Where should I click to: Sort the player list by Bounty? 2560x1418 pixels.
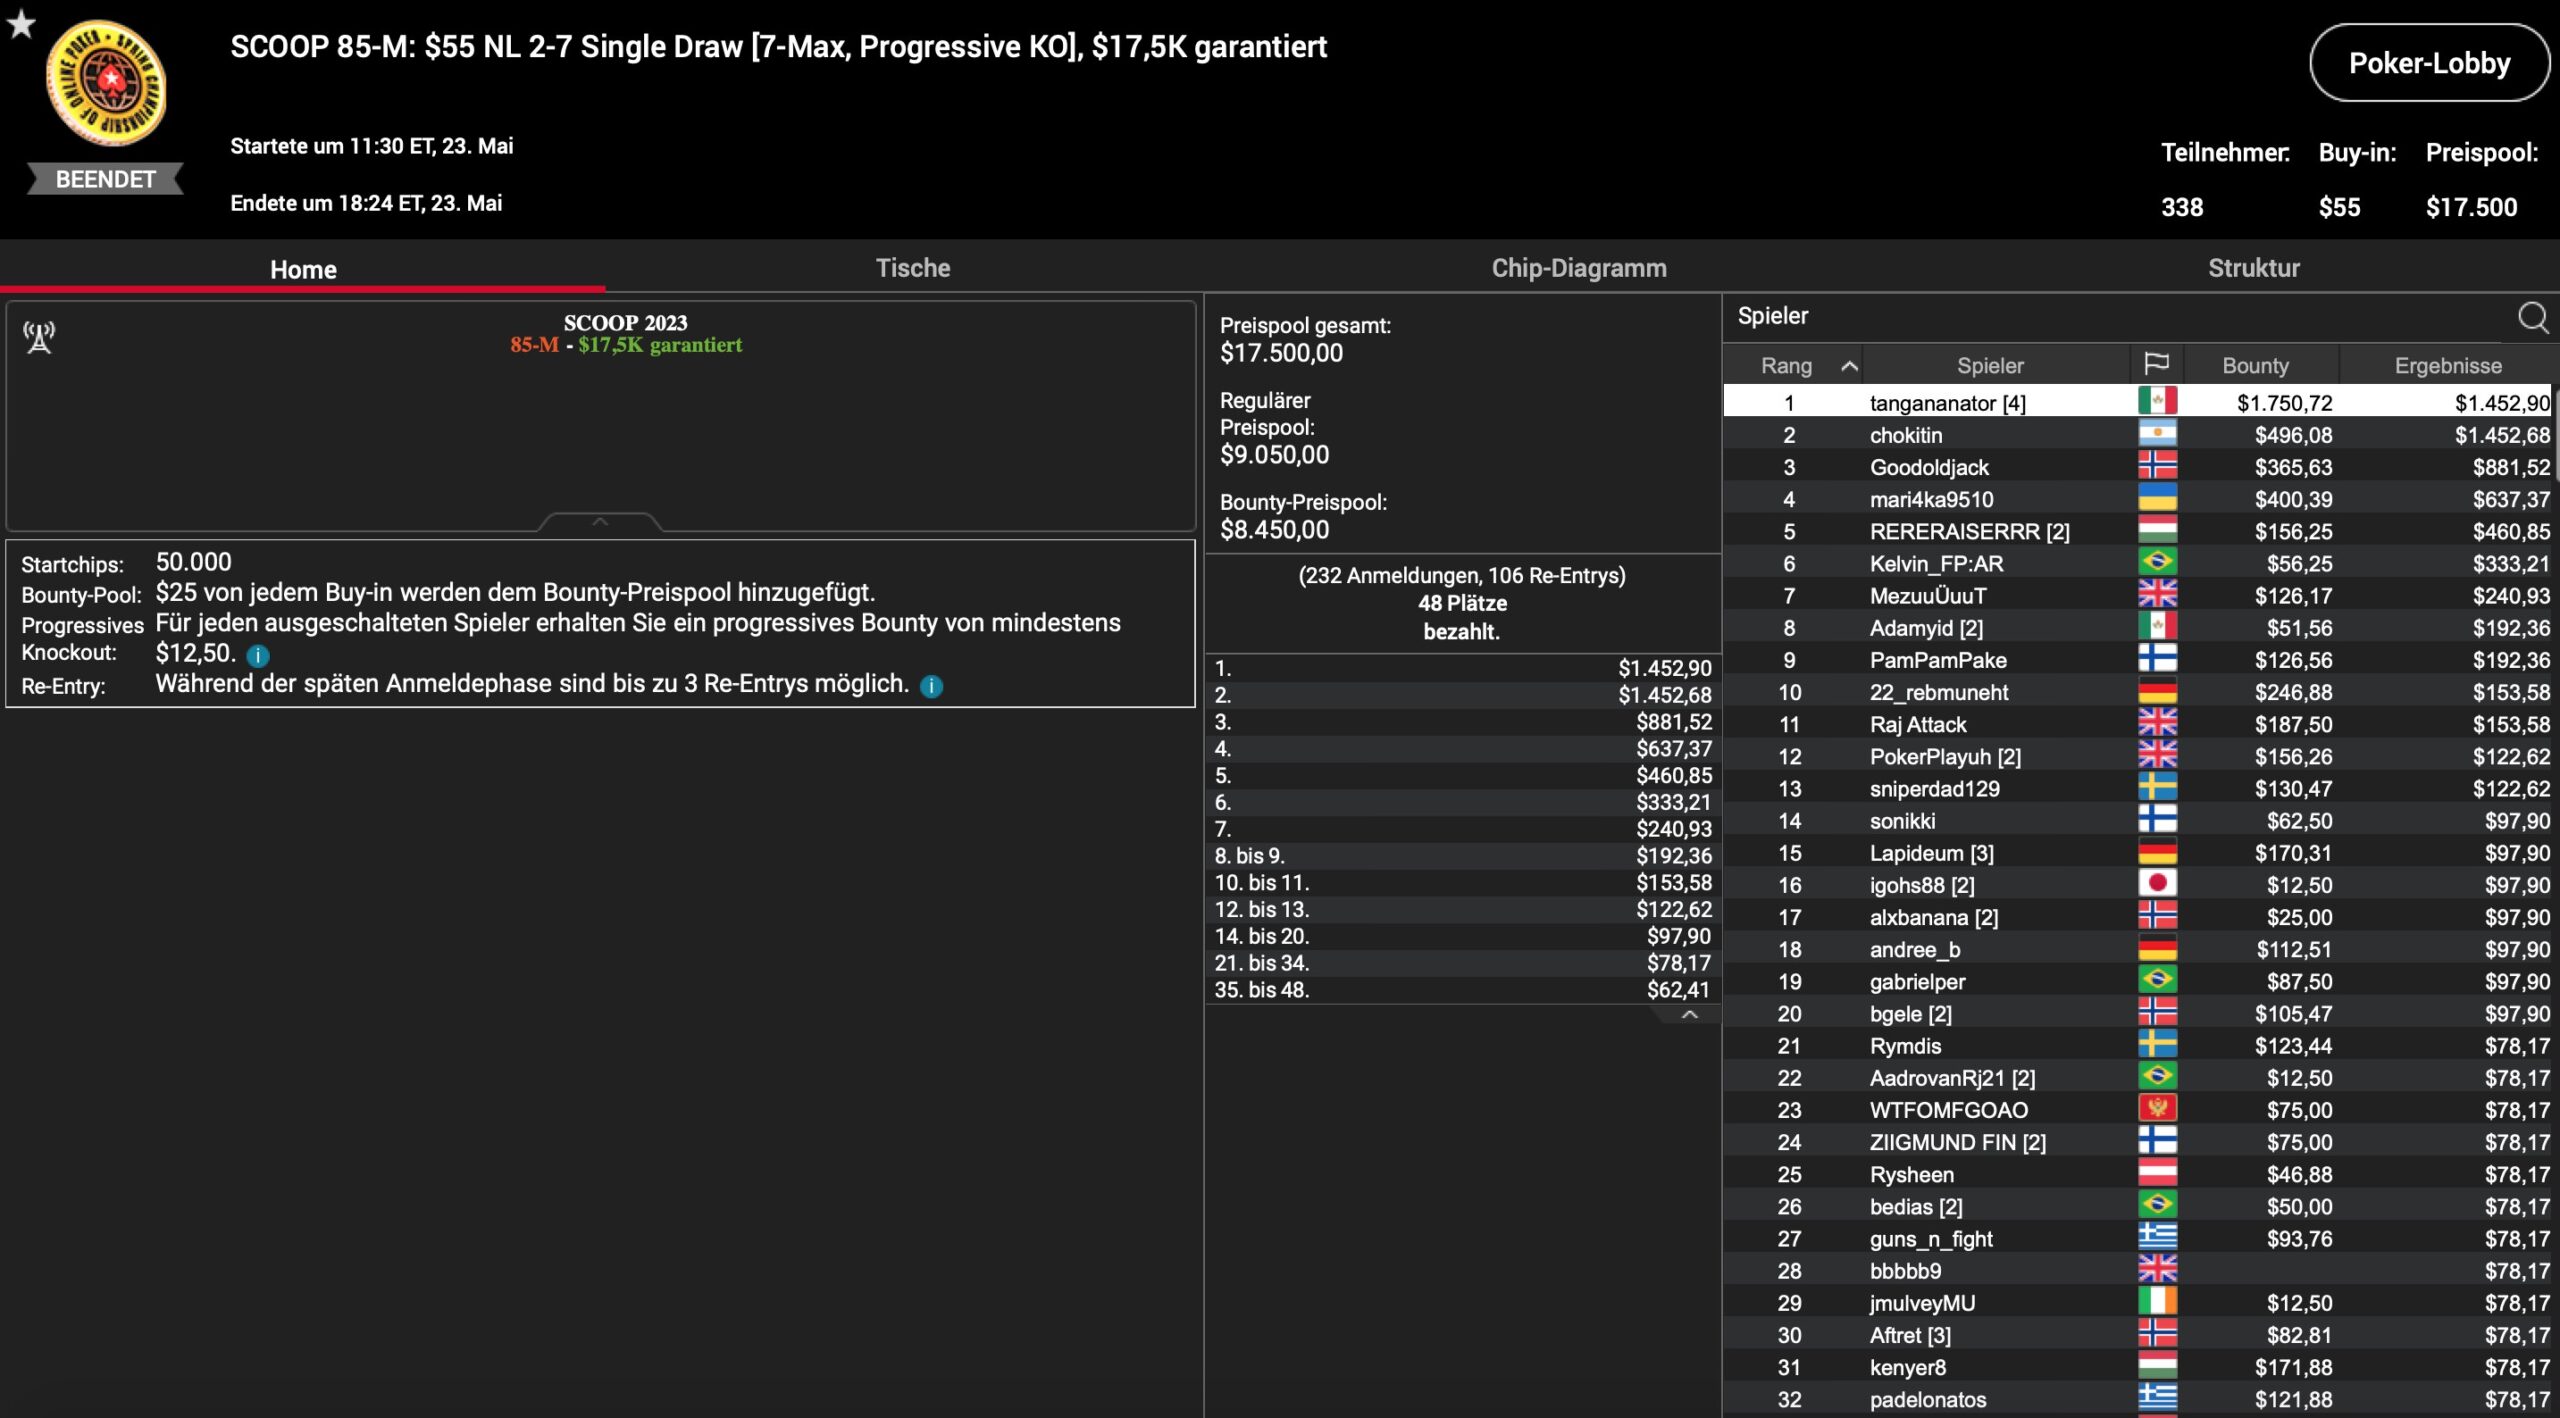pyautogui.click(x=2254, y=366)
